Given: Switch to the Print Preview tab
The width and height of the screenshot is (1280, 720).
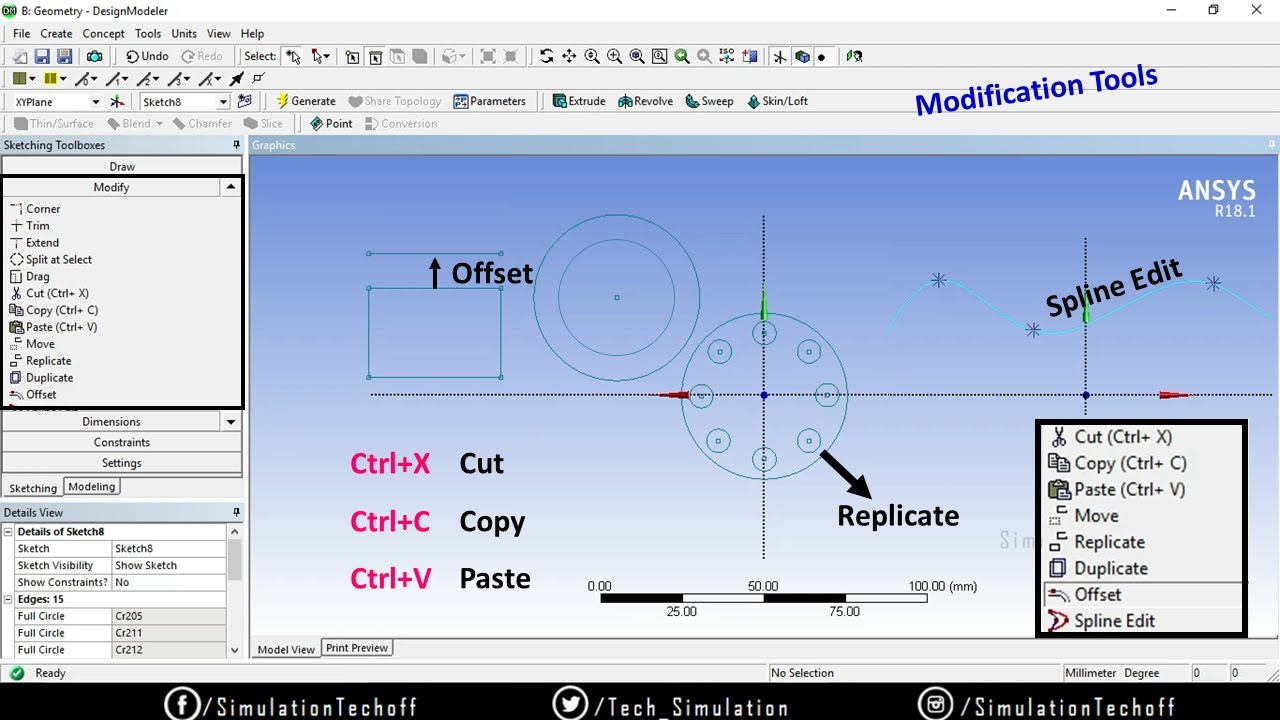Looking at the screenshot, I should 357,648.
